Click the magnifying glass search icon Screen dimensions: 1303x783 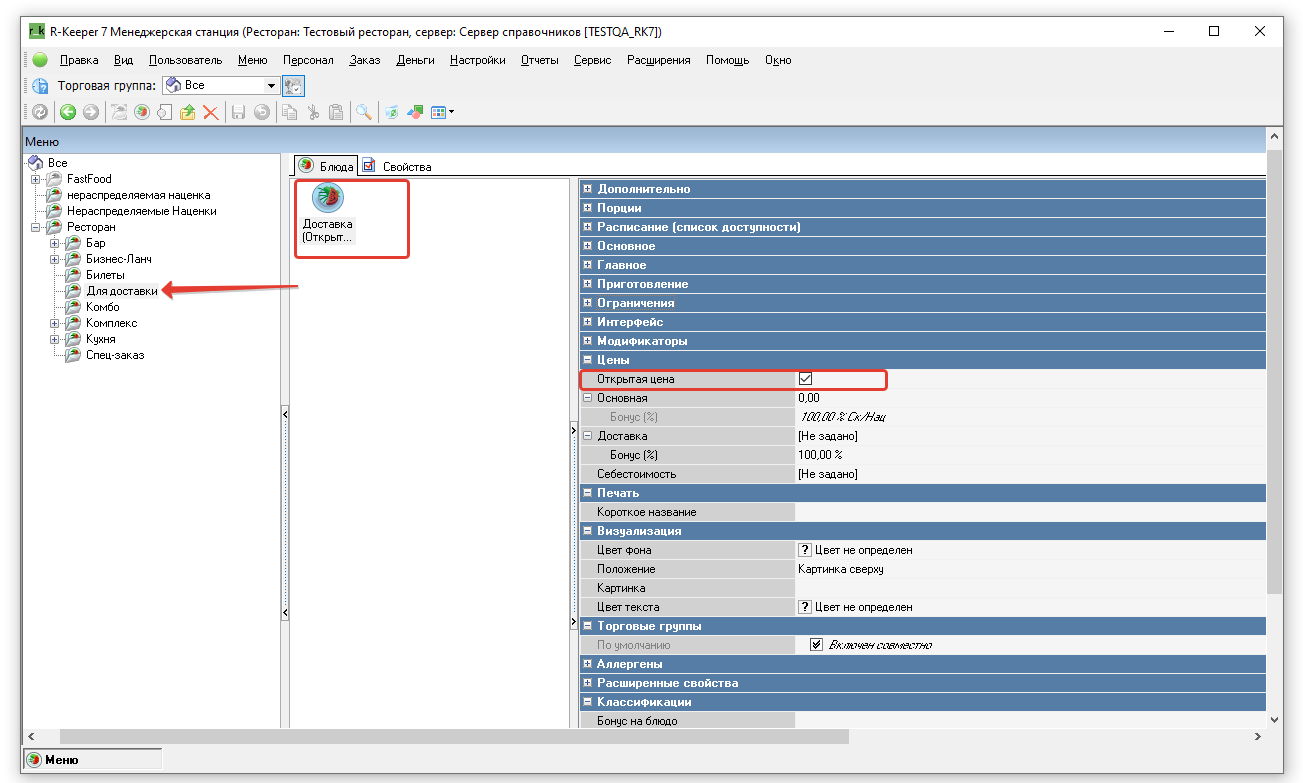point(364,113)
